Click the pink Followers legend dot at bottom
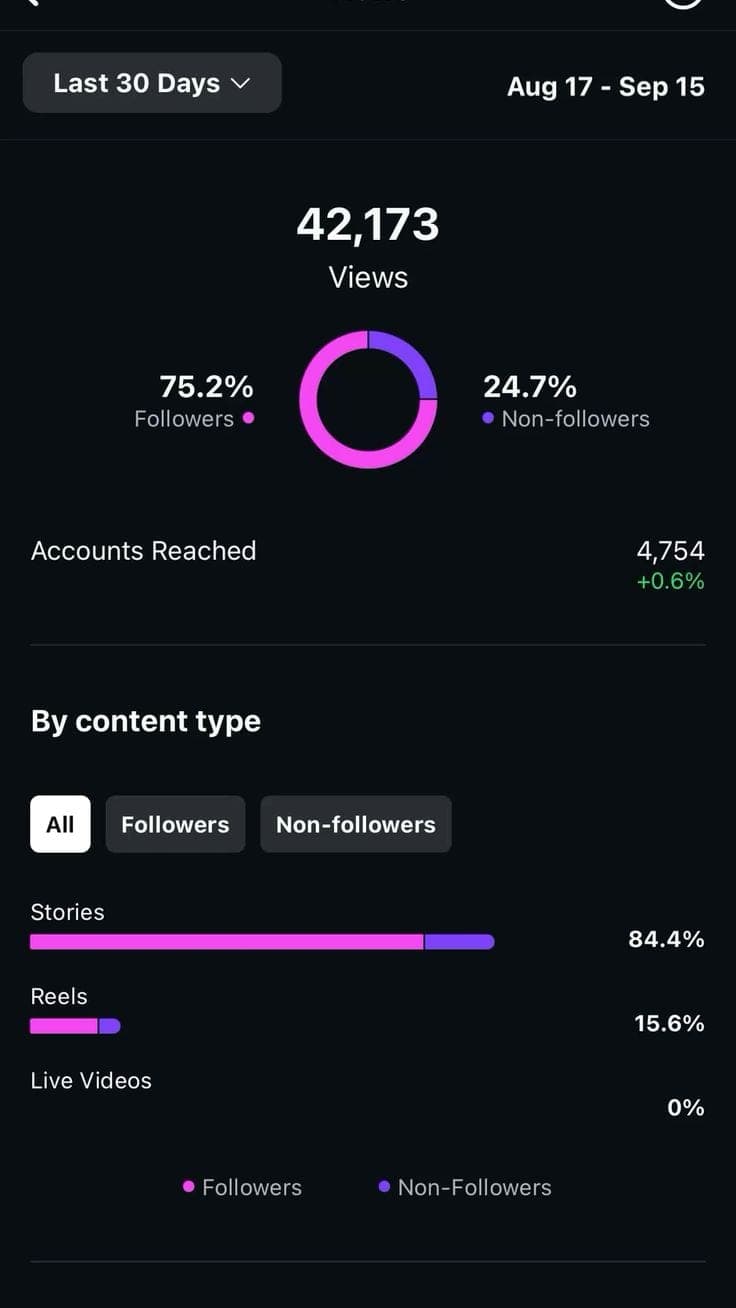 click(188, 1187)
